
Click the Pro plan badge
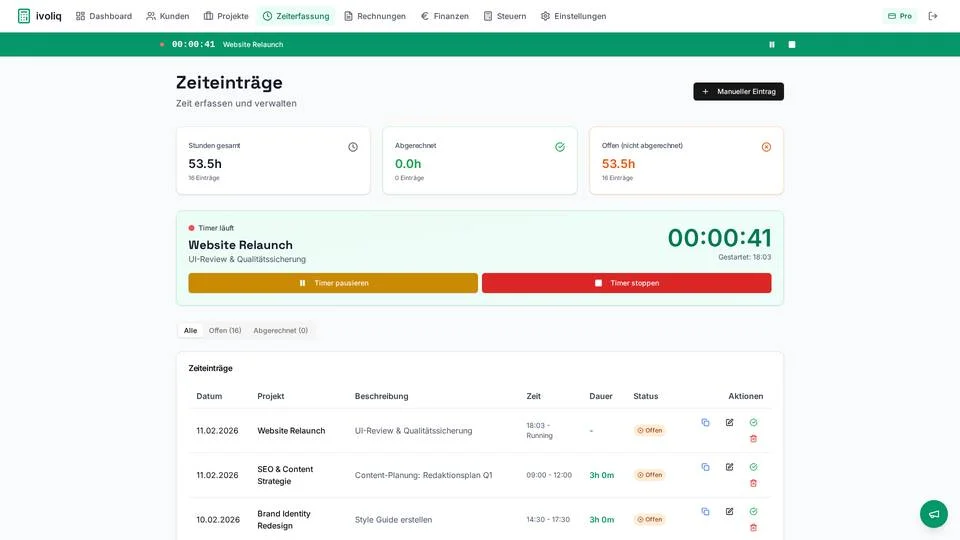pos(899,16)
